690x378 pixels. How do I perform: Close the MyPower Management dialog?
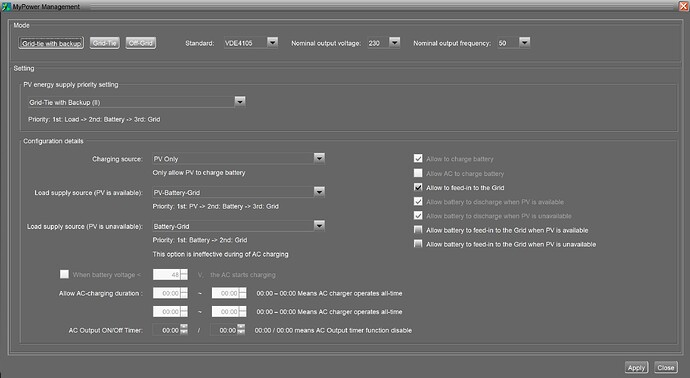click(x=666, y=367)
